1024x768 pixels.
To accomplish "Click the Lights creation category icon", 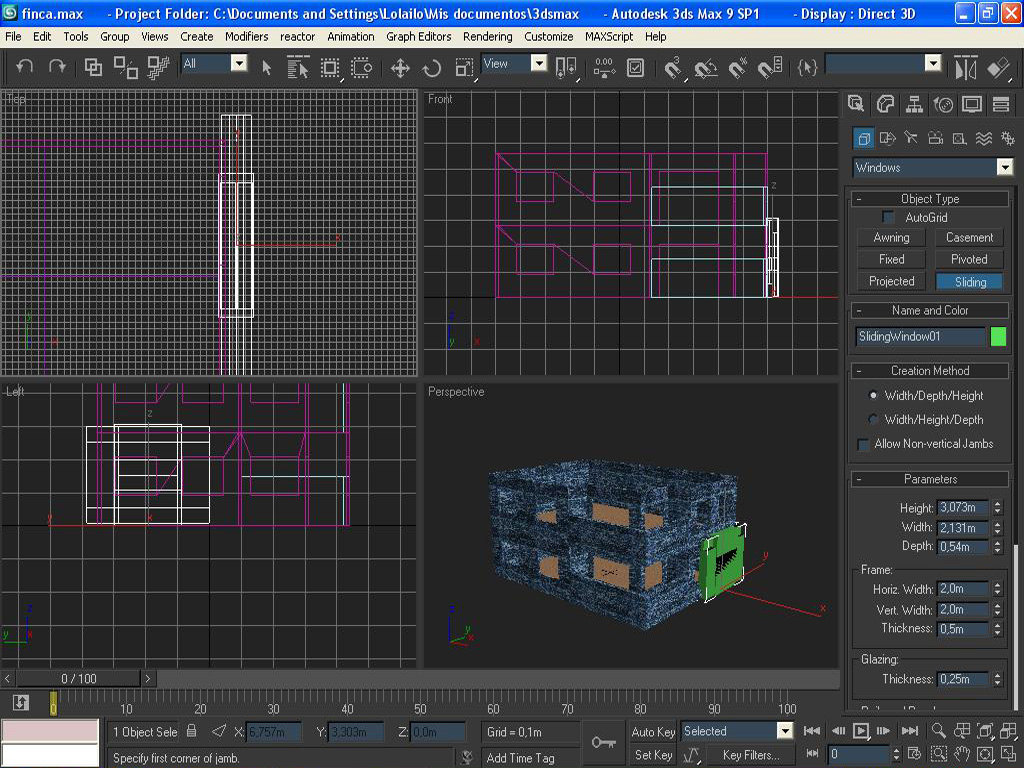I will coord(911,138).
